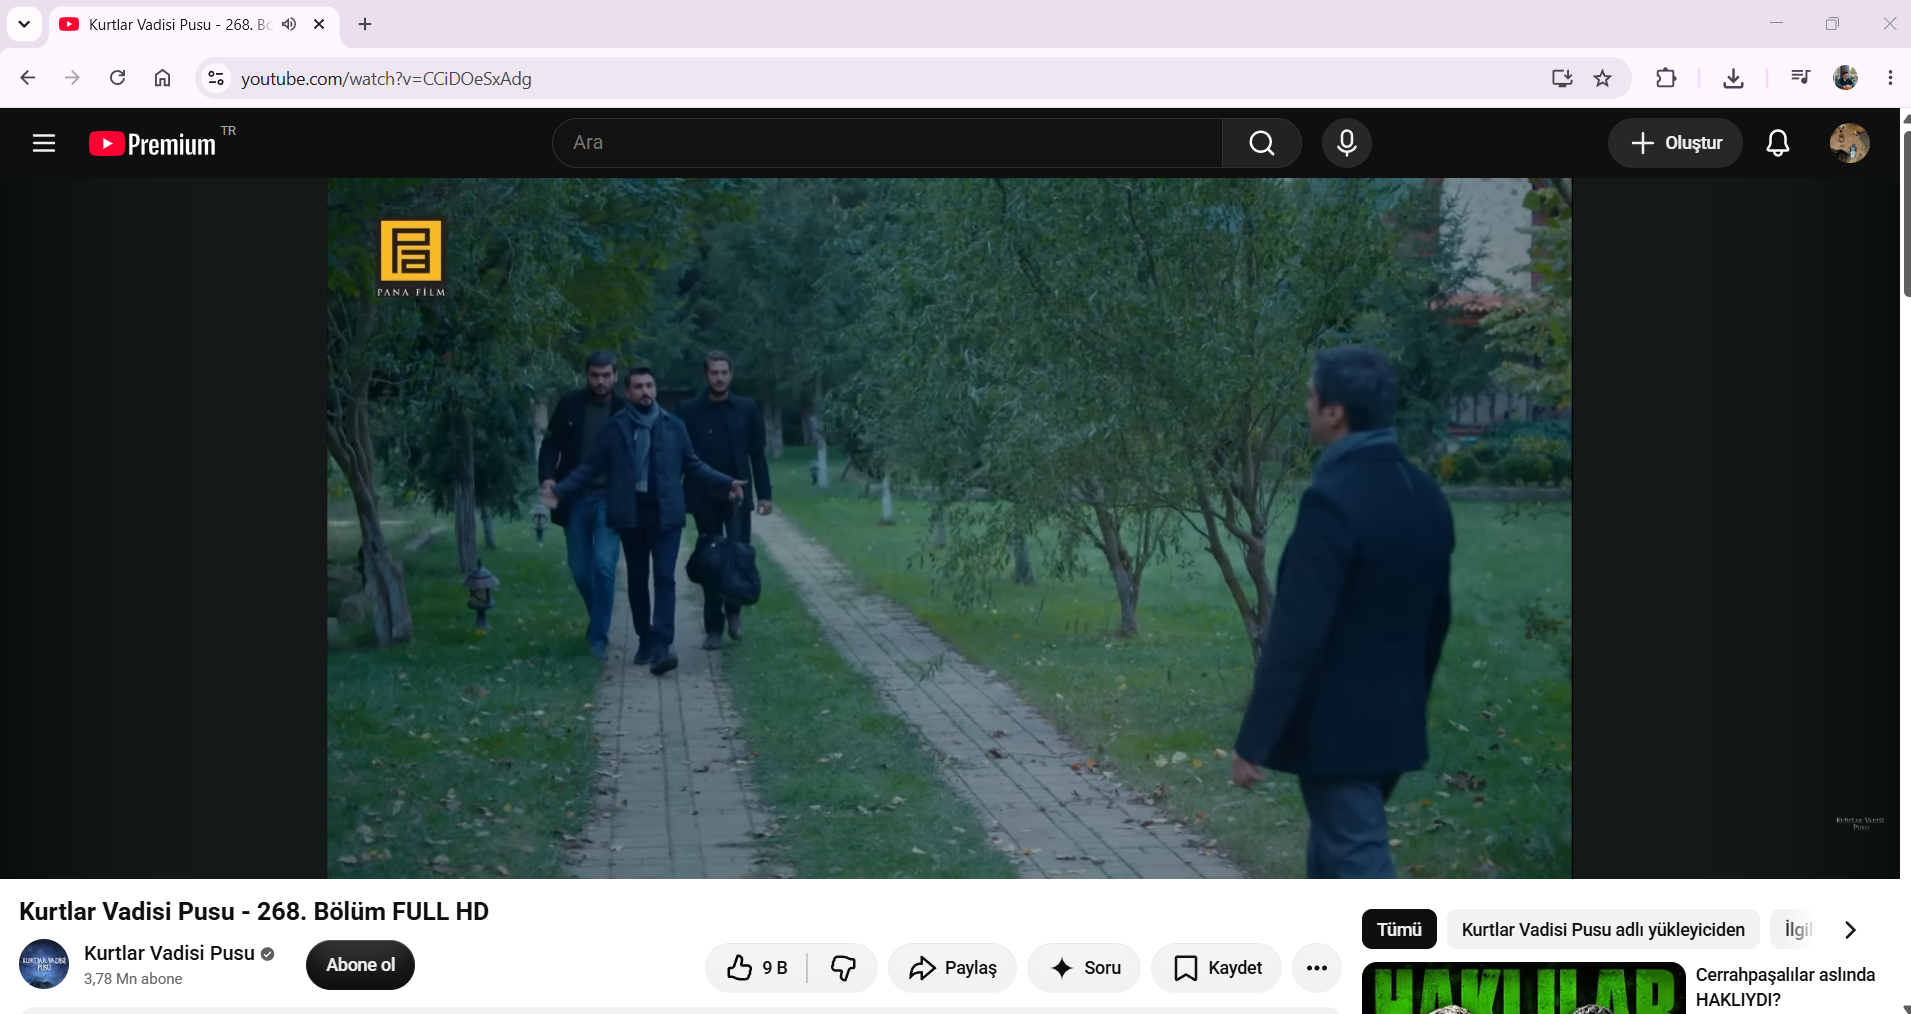The width and height of the screenshot is (1911, 1014).
Task: Mute the tab using the speaker icon
Action: (289, 24)
